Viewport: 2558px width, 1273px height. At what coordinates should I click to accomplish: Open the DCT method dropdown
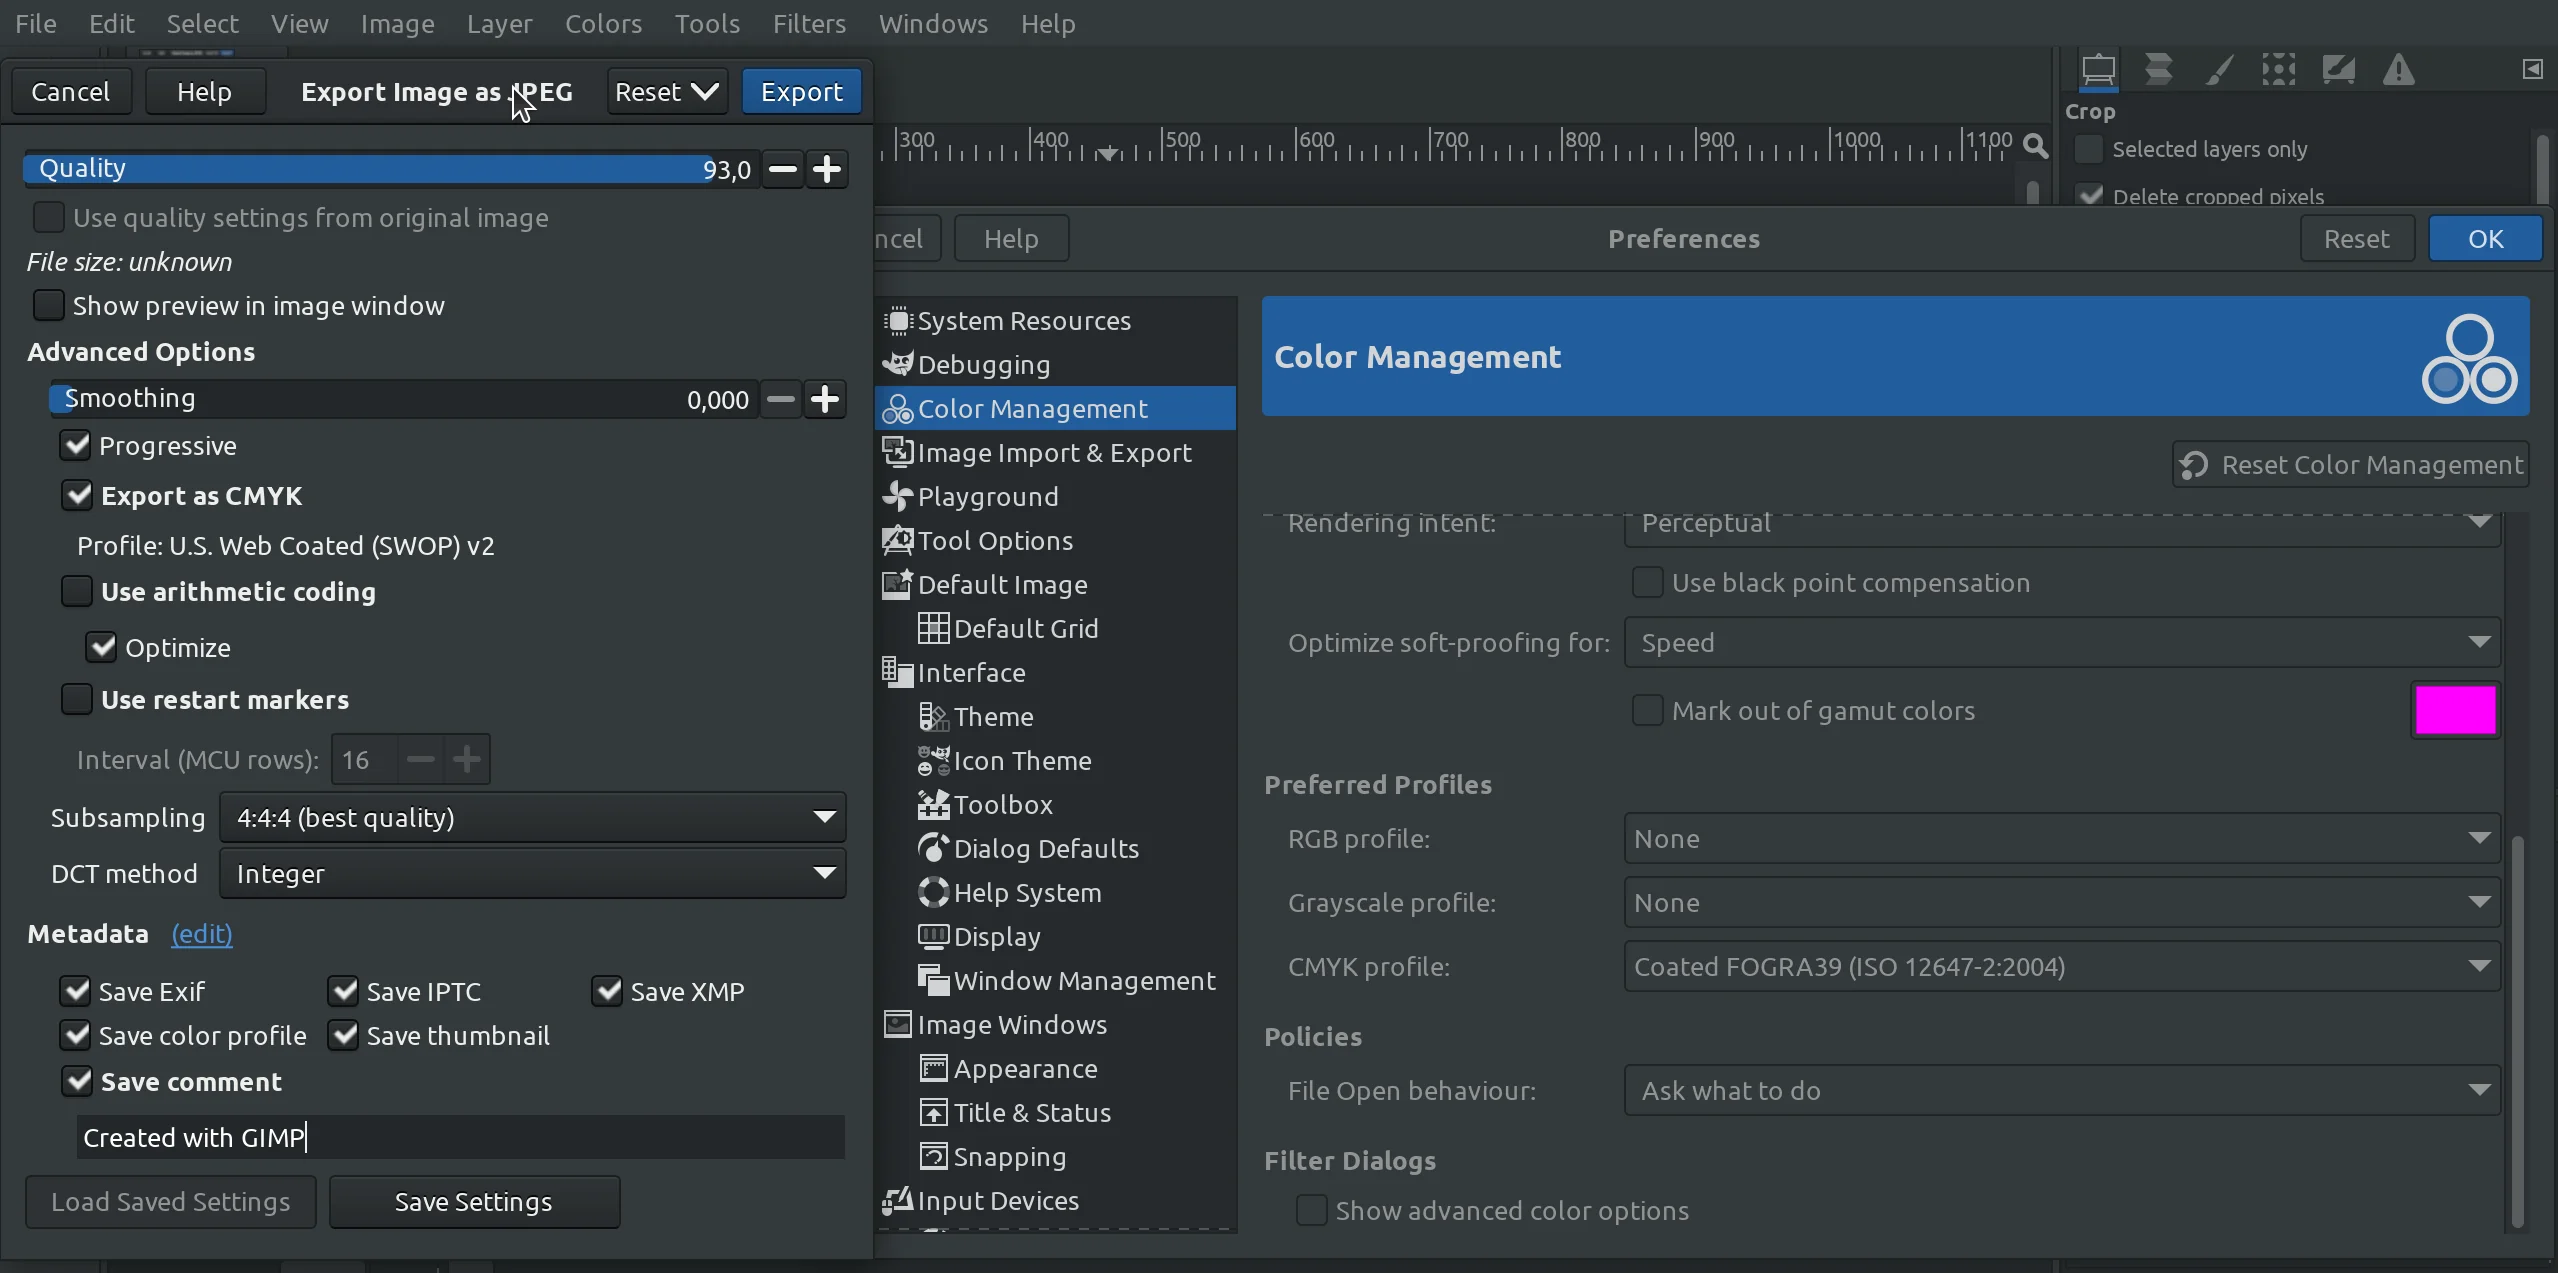tap(532, 874)
